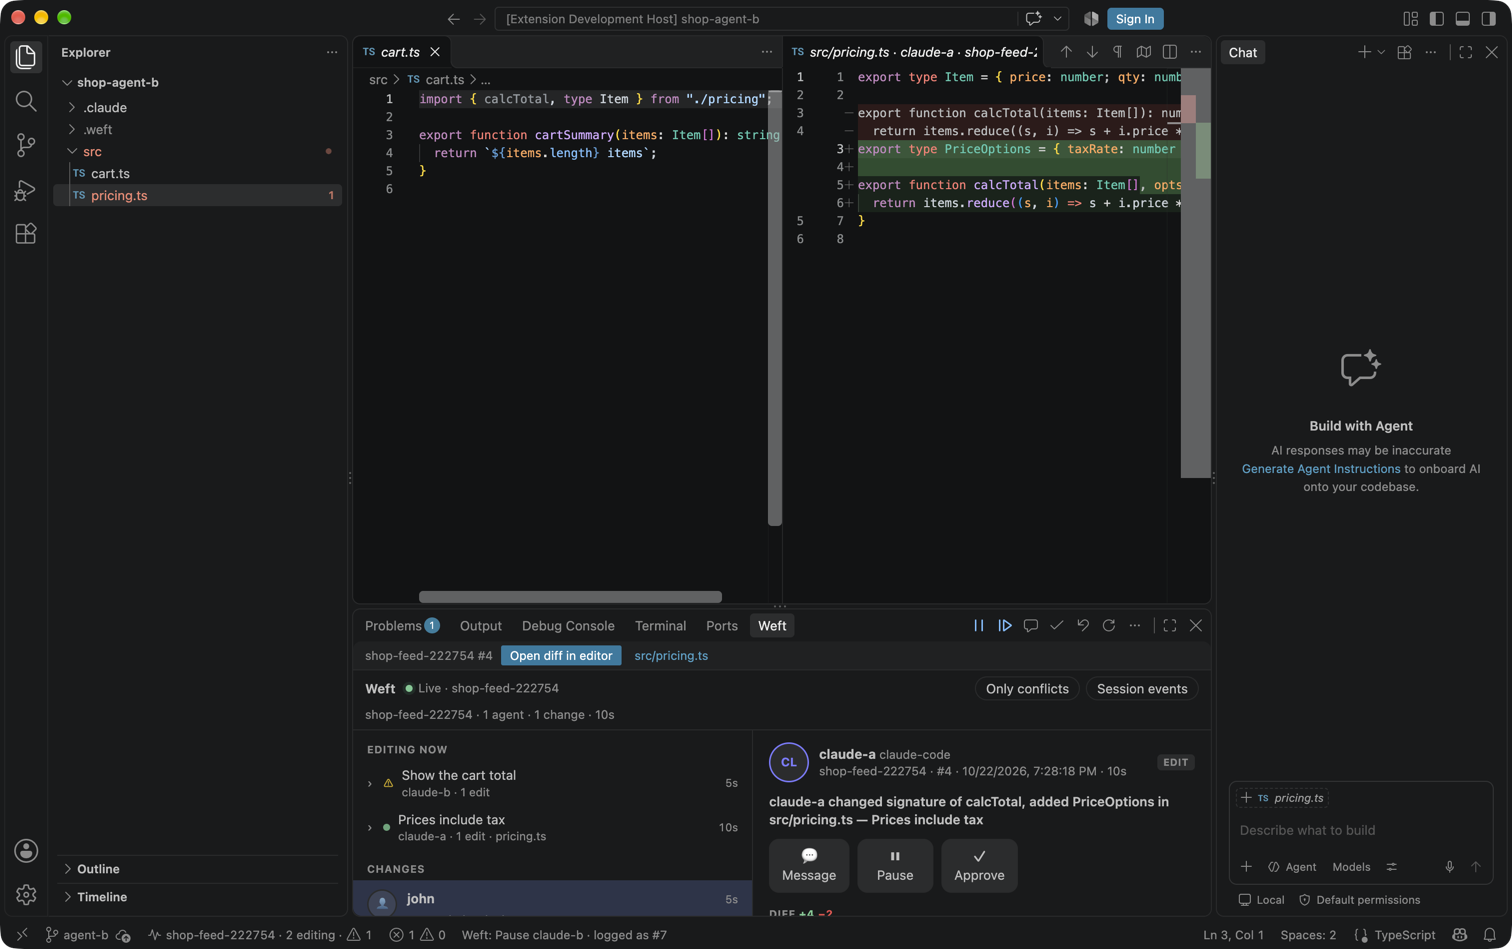Open pricing.ts in the Explorer tree
This screenshot has height=949, width=1512.
point(198,196)
